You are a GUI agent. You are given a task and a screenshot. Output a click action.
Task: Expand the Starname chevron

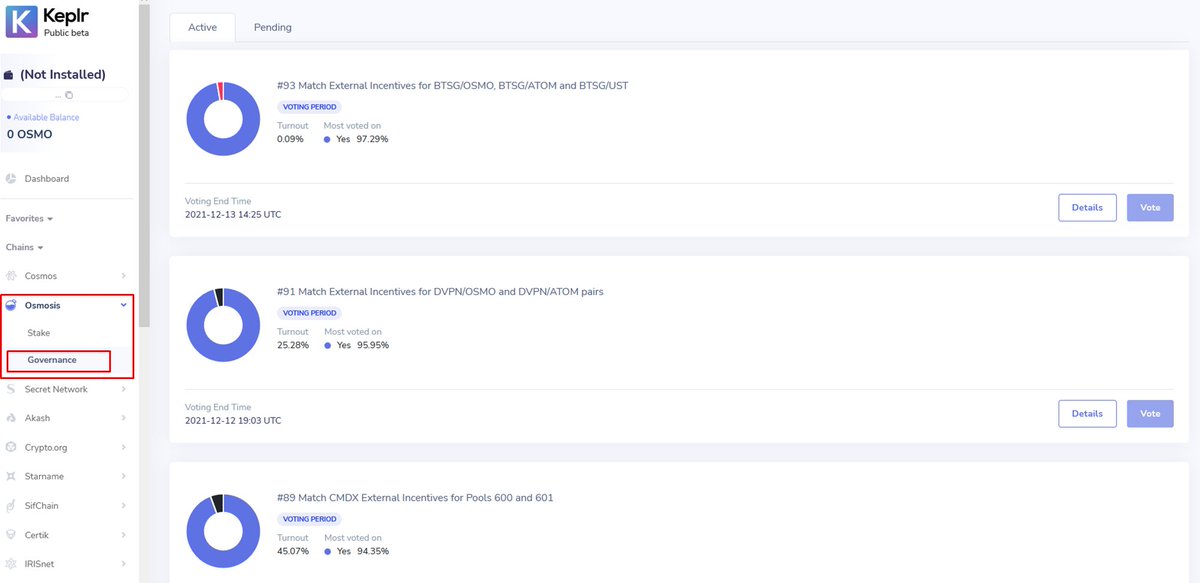click(123, 476)
